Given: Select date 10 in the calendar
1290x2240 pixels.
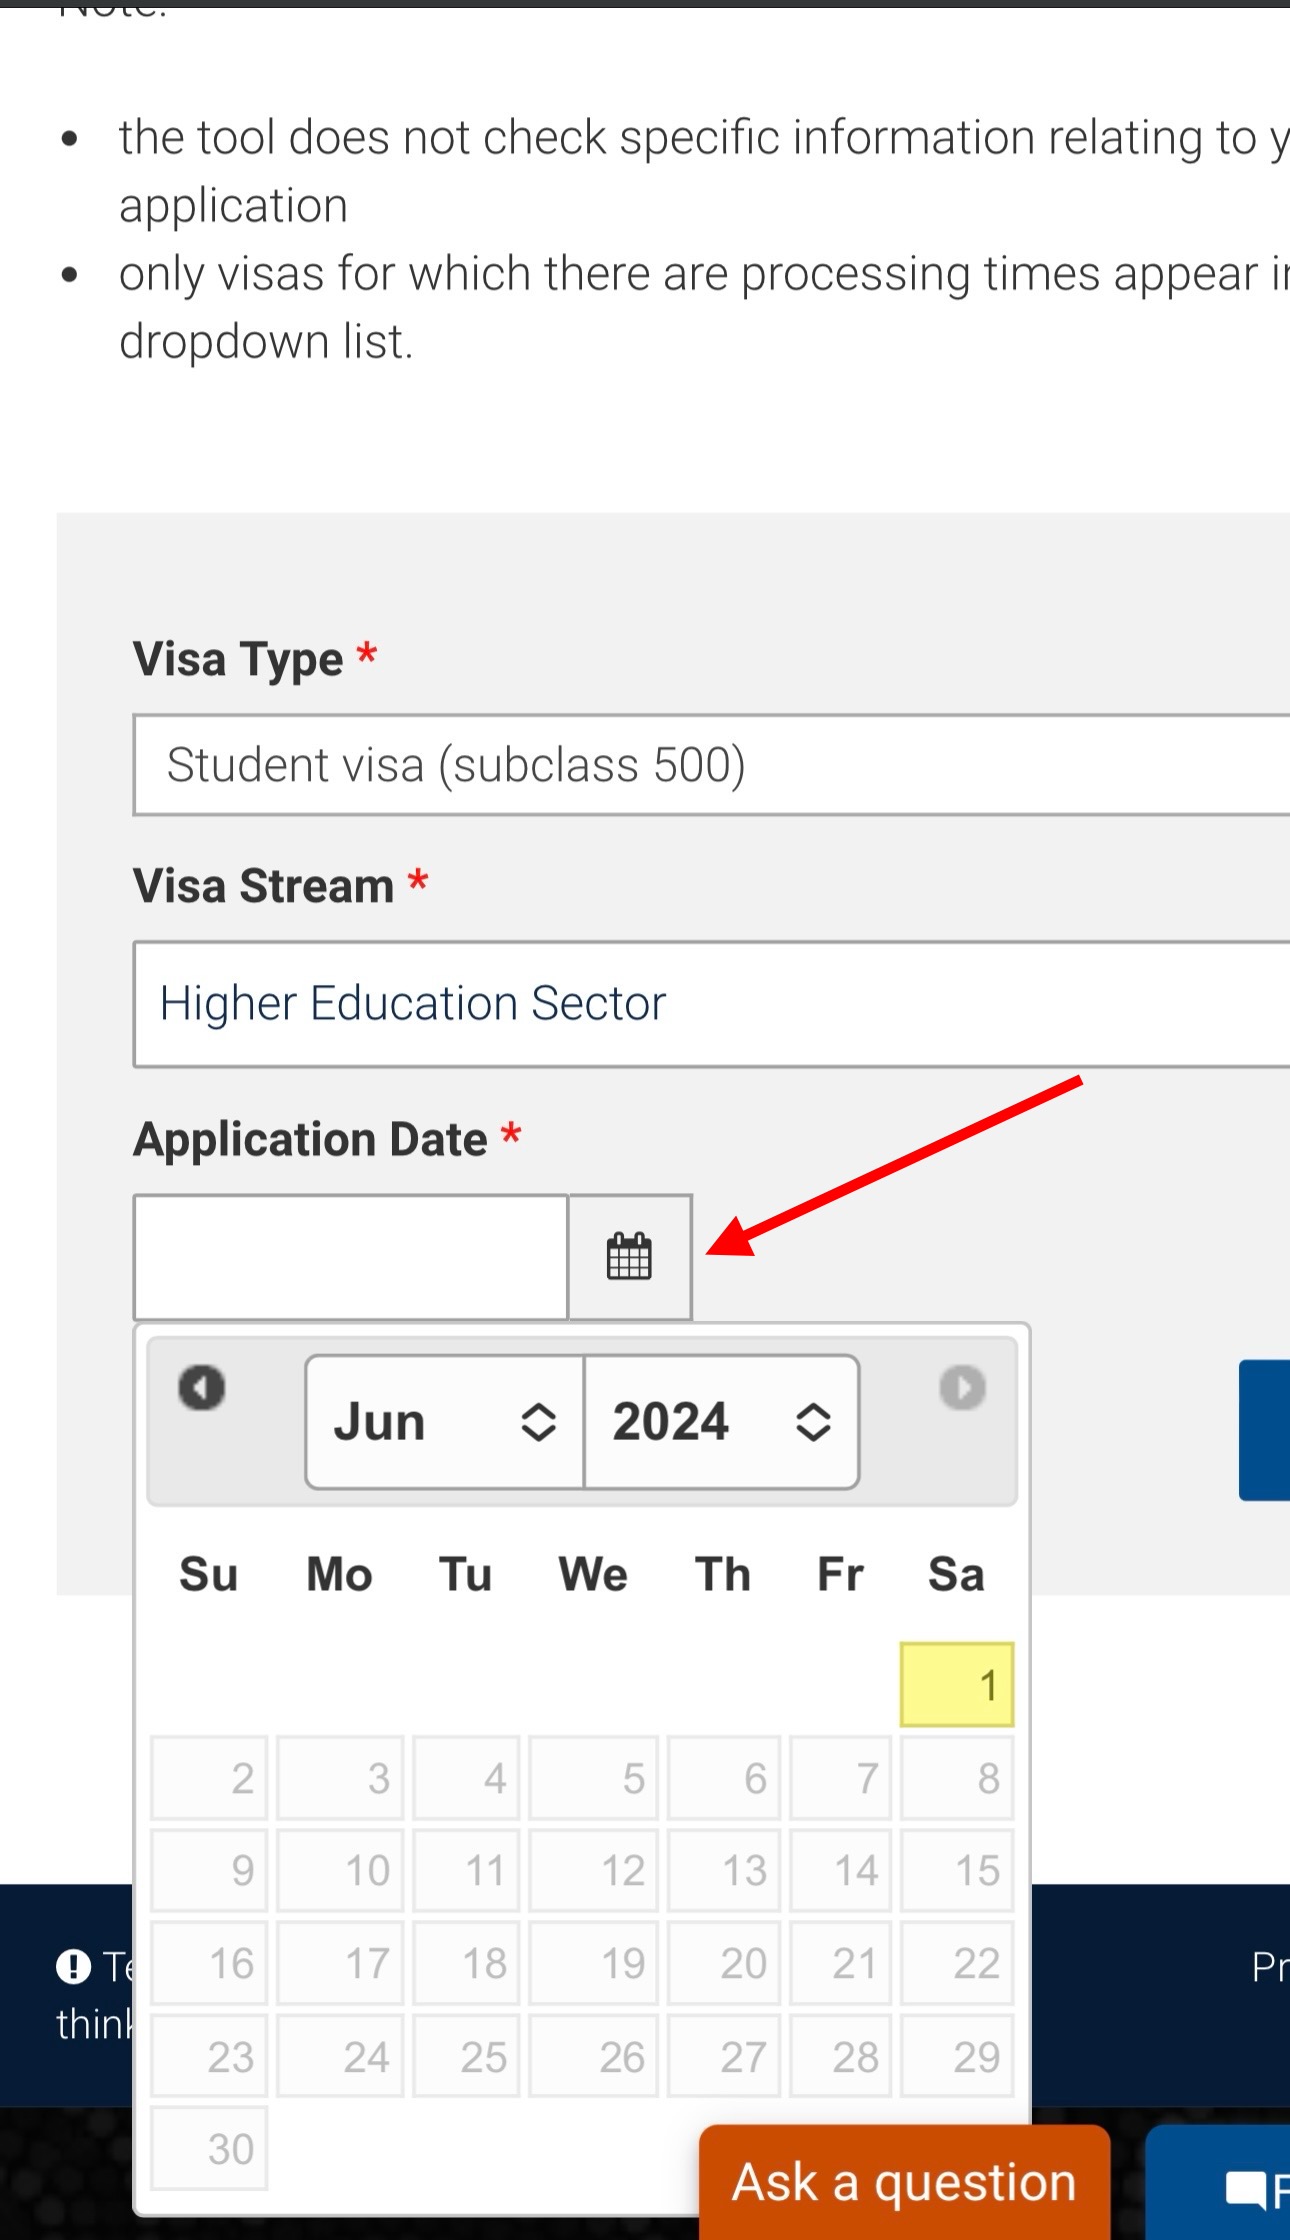Looking at the screenshot, I should [x=340, y=1871].
